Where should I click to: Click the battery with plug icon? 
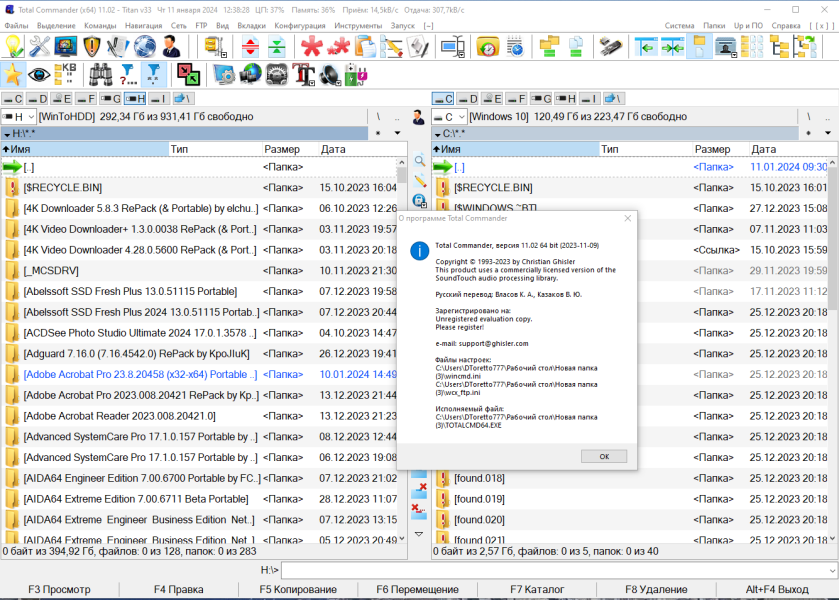(x=356, y=74)
